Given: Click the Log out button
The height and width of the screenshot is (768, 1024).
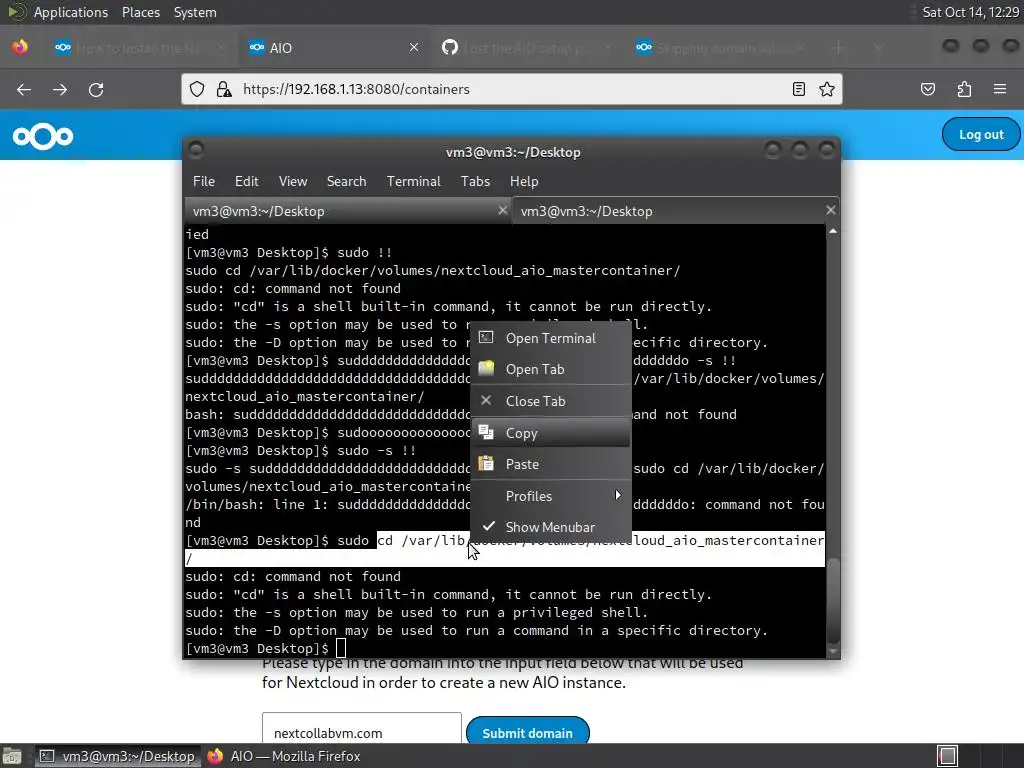Looking at the screenshot, I should coord(981,135).
